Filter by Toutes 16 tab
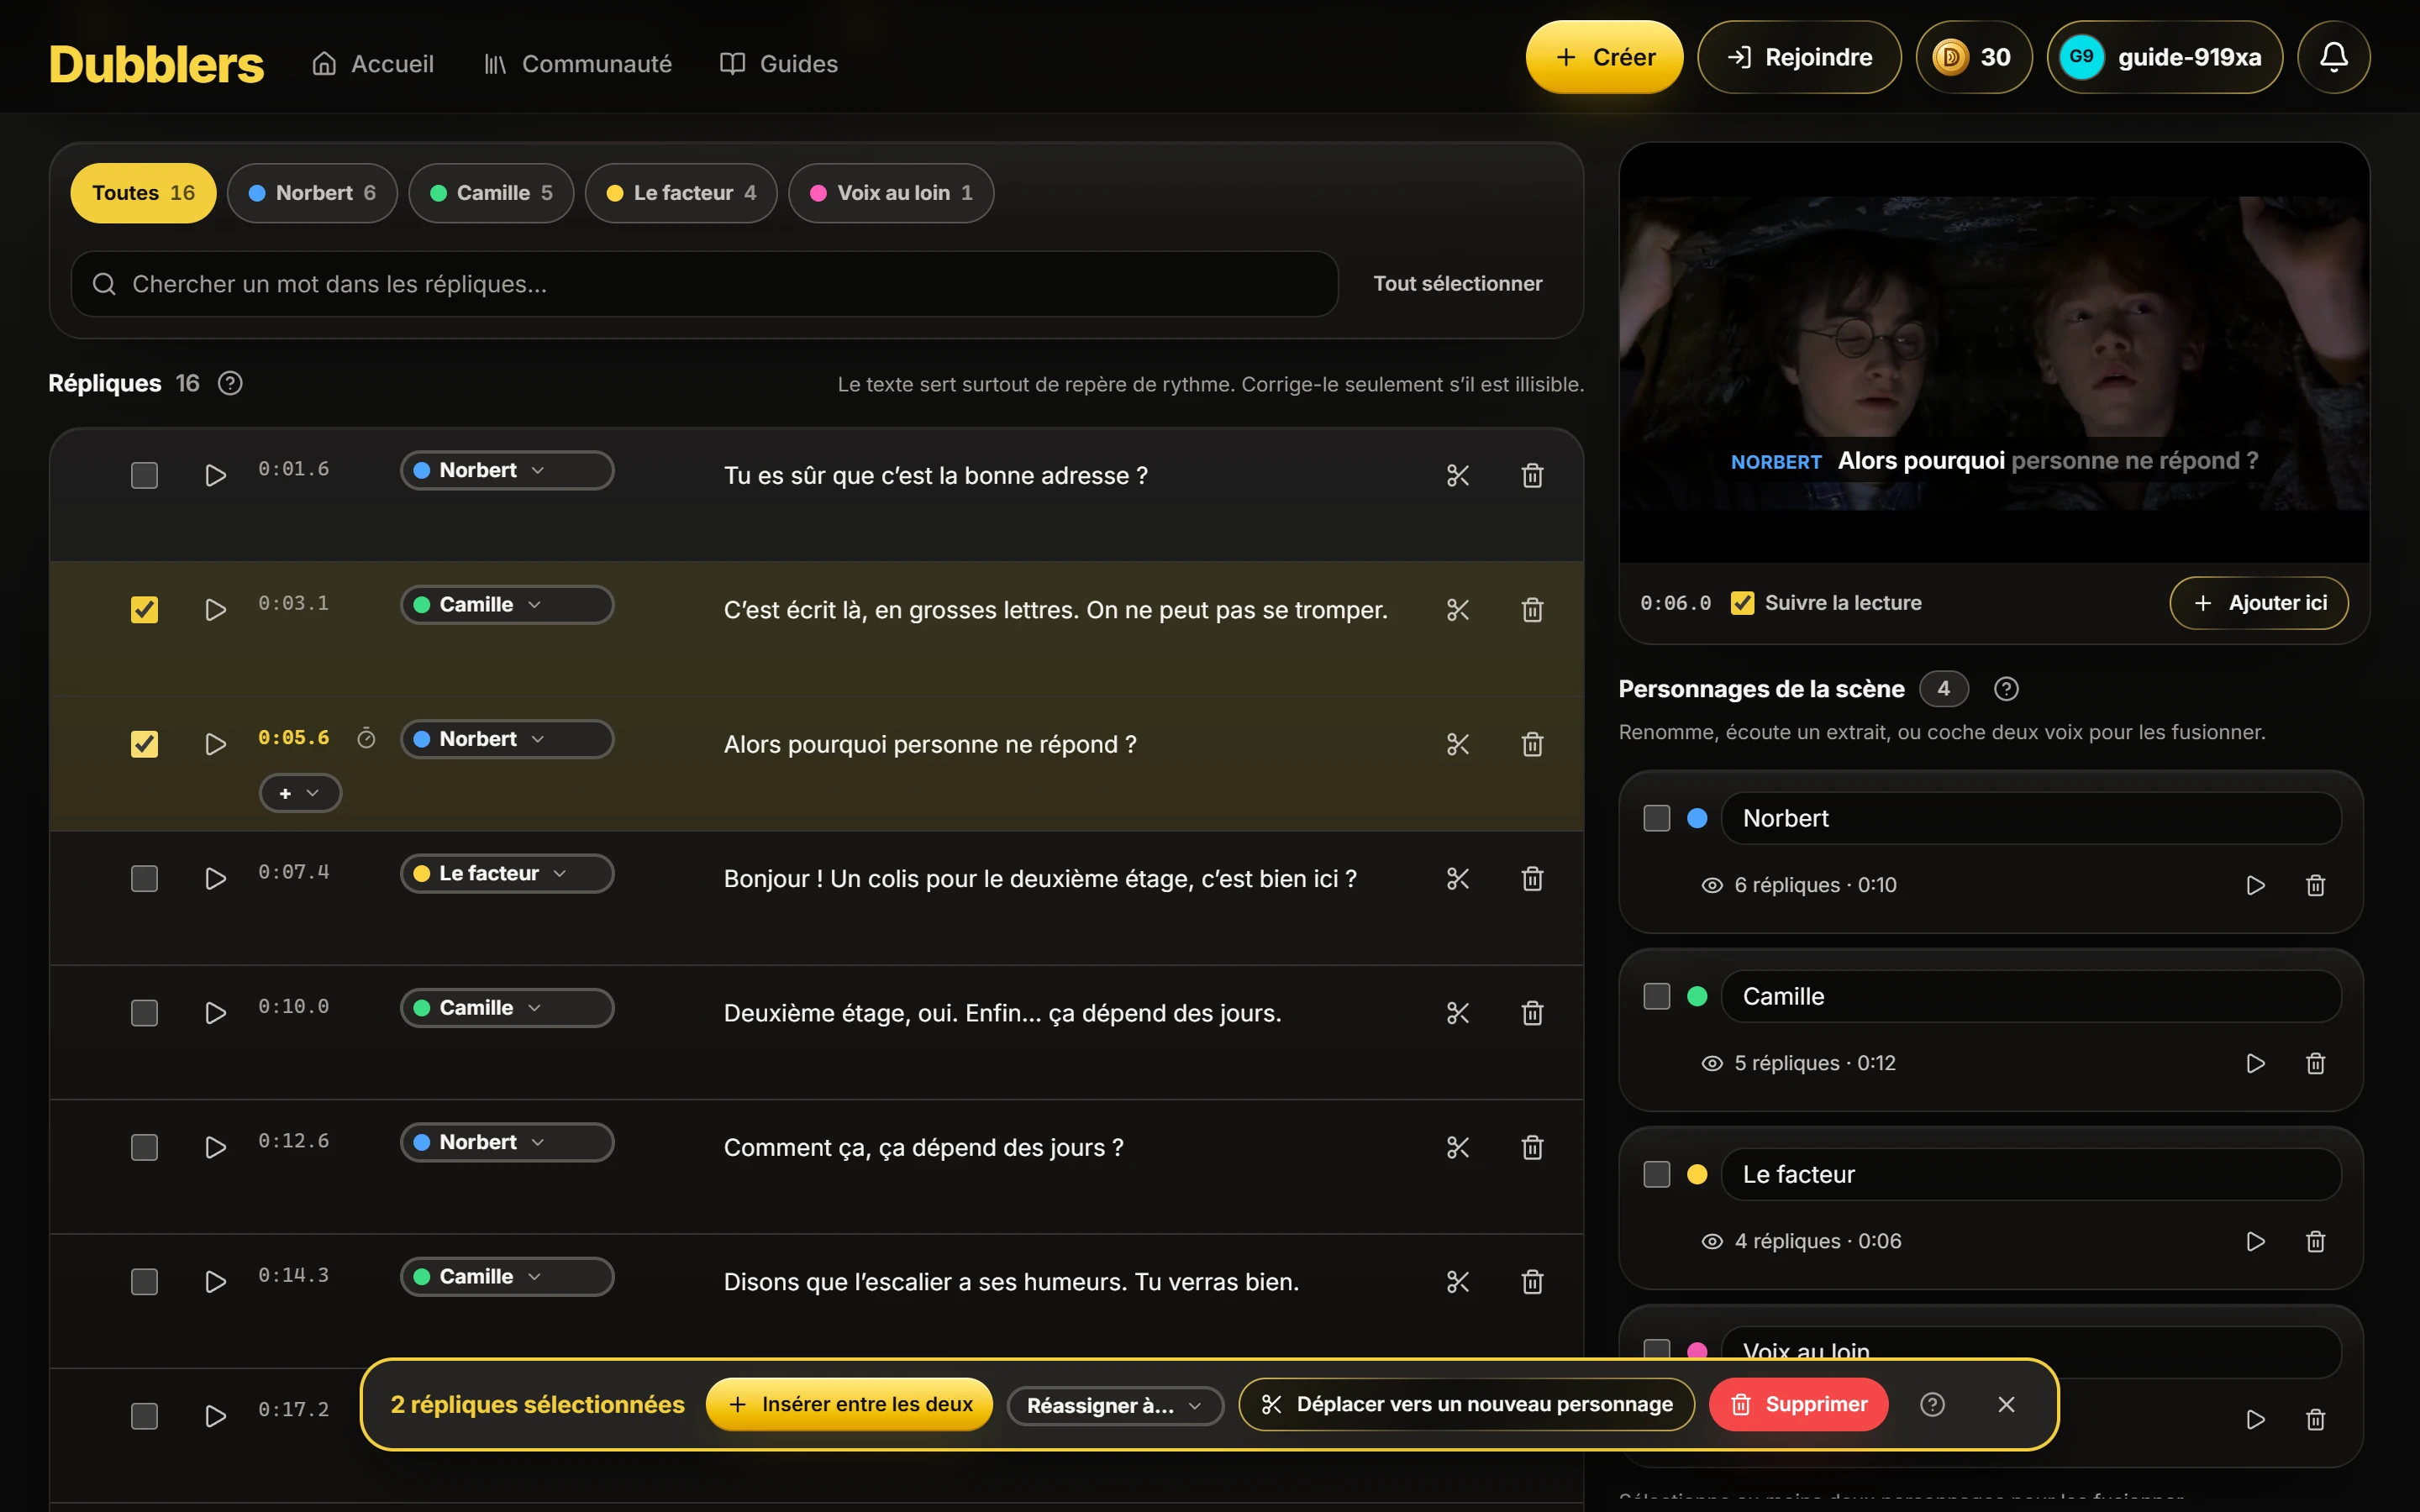 [143, 193]
